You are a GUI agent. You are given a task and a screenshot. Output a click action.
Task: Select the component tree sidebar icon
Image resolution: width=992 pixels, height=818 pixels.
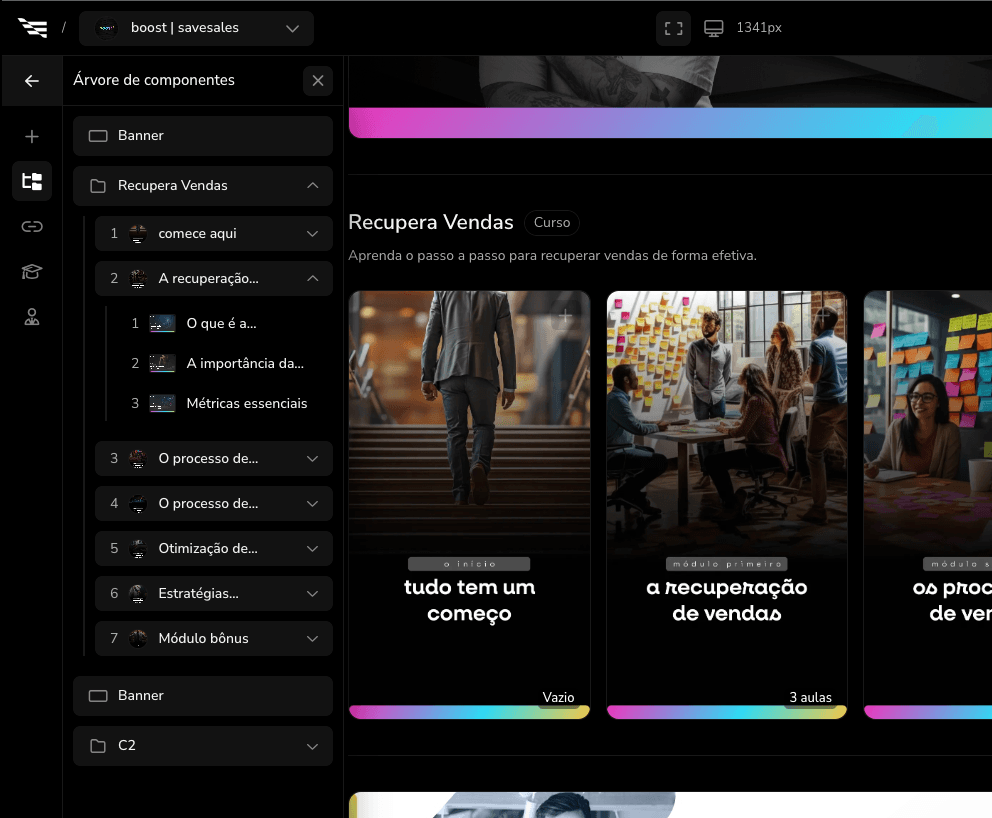tap(32, 181)
